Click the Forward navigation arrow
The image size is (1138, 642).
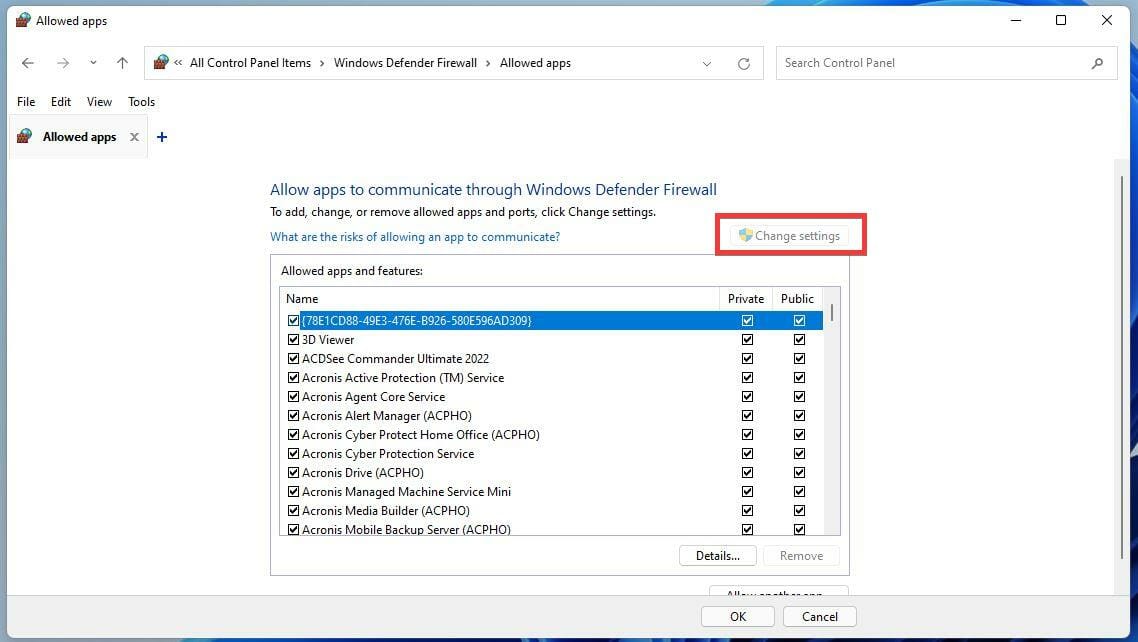[x=63, y=63]
